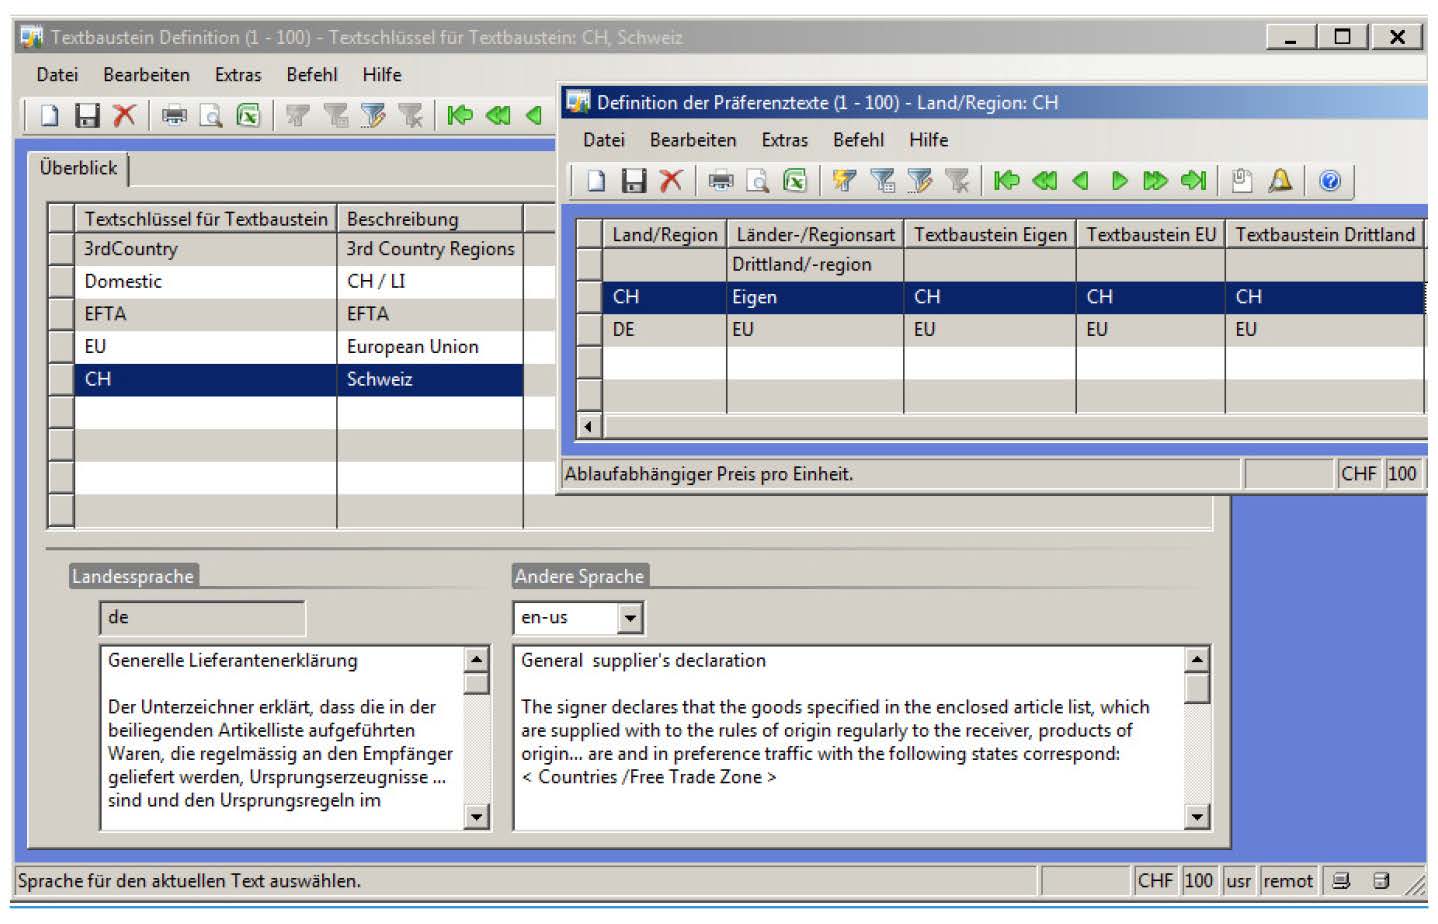Delete record with red X in Präferenztexte window
Viewport: 1438px width, 924px height.
pos(671,180)
